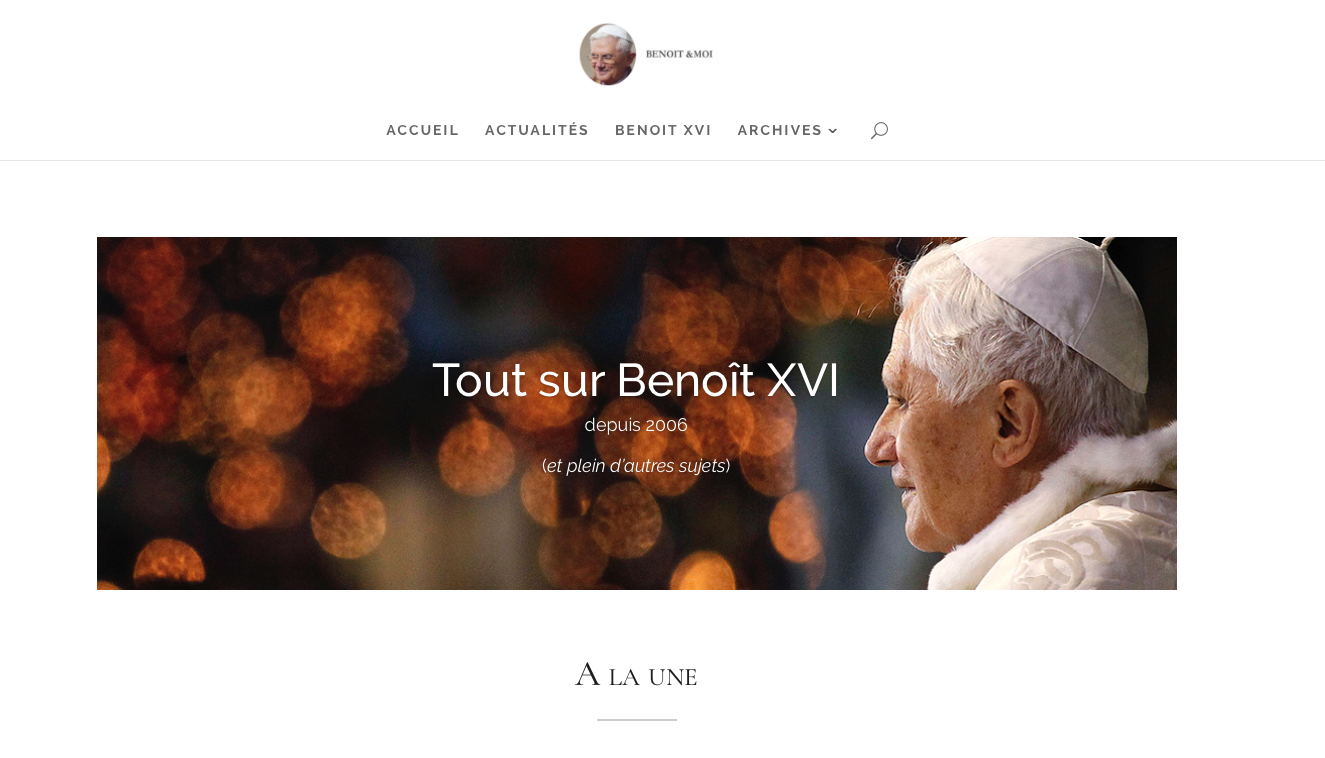Select the Benoit XVI menu item
1325x758 pixels.
point(663,130)
